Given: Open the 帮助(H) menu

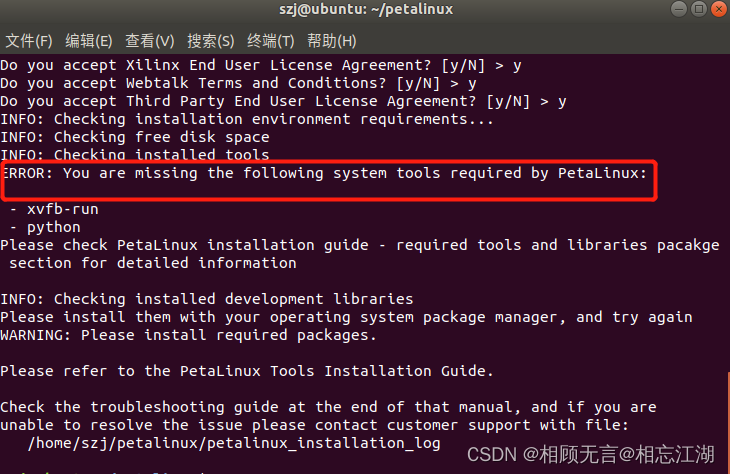Looking at the screenshot, I should click(x=331, y=41).
